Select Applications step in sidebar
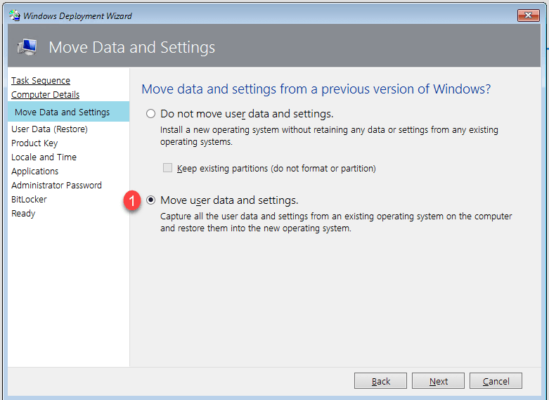Screen dimensions: 549x400 click(x=35, y=171)
